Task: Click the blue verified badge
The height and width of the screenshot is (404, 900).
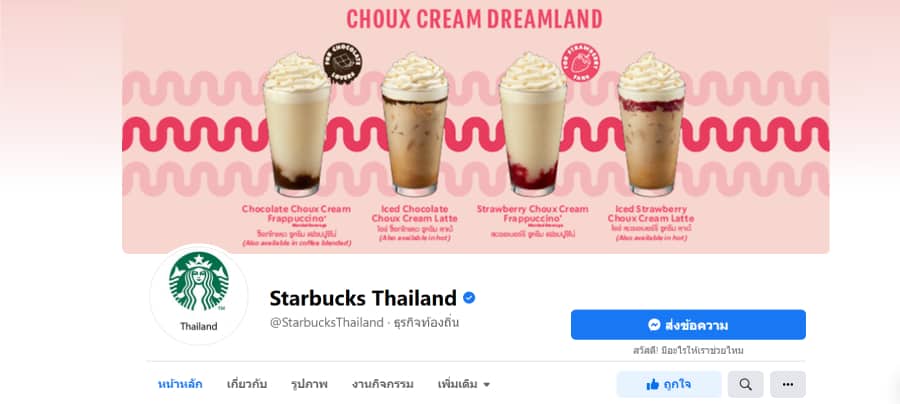Action: coord(469,298)
